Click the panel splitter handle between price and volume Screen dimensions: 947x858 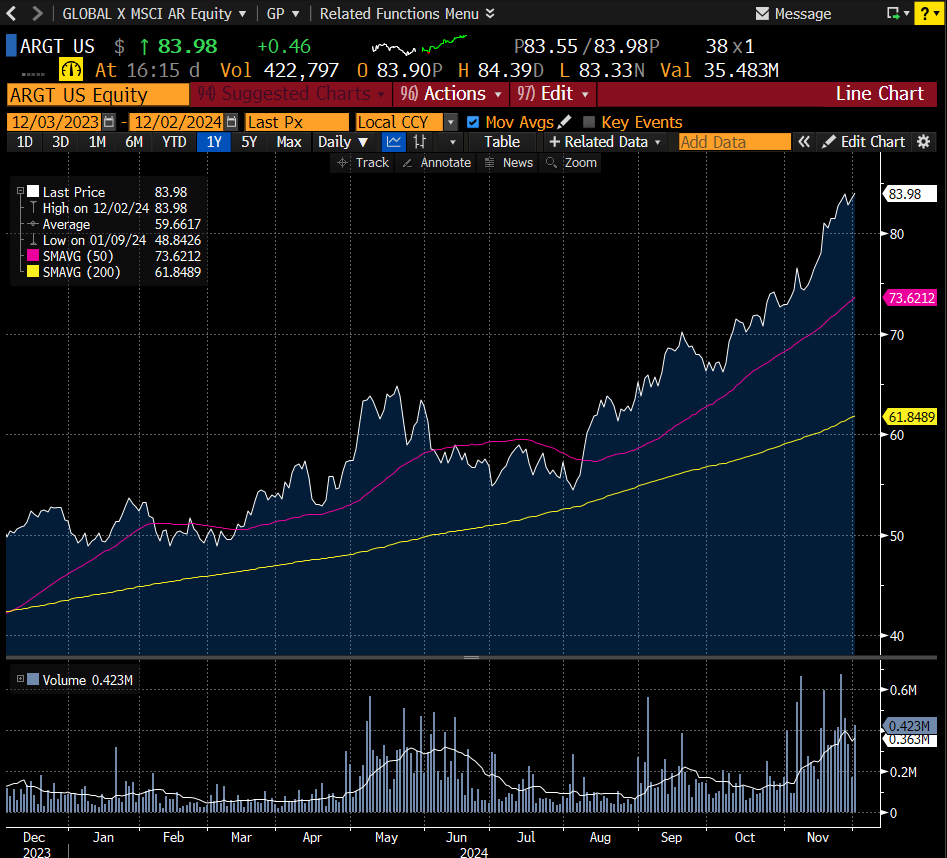coord(472,657)
